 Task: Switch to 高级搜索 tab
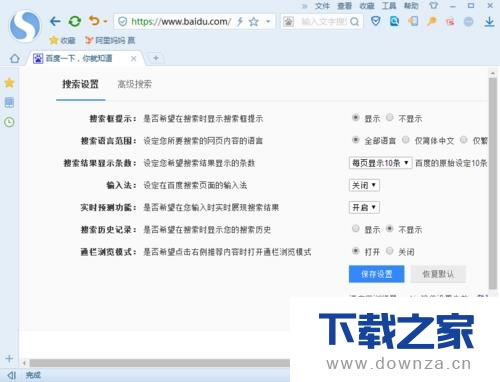coord(135,84)
